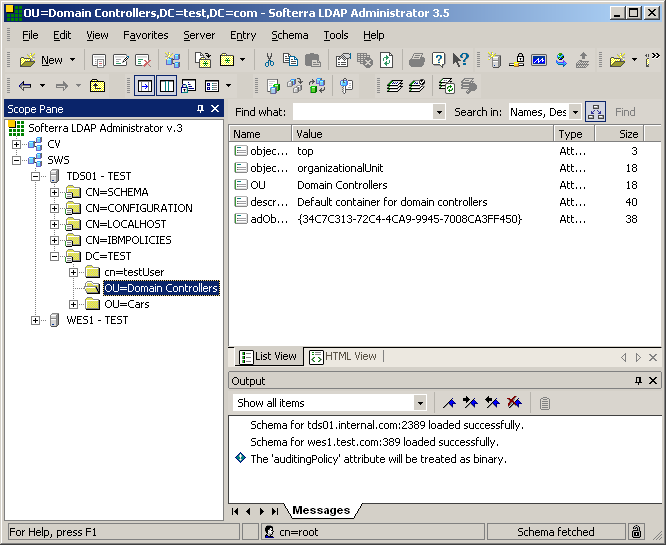This screenshot has height=545, width=666.
Task: Click the context help pointer icon
Action: click(x=461, y=60)
